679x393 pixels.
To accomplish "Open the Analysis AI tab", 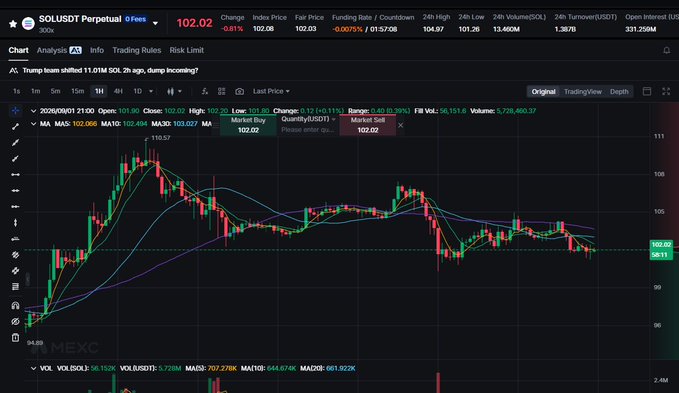I will pos(59,50).
